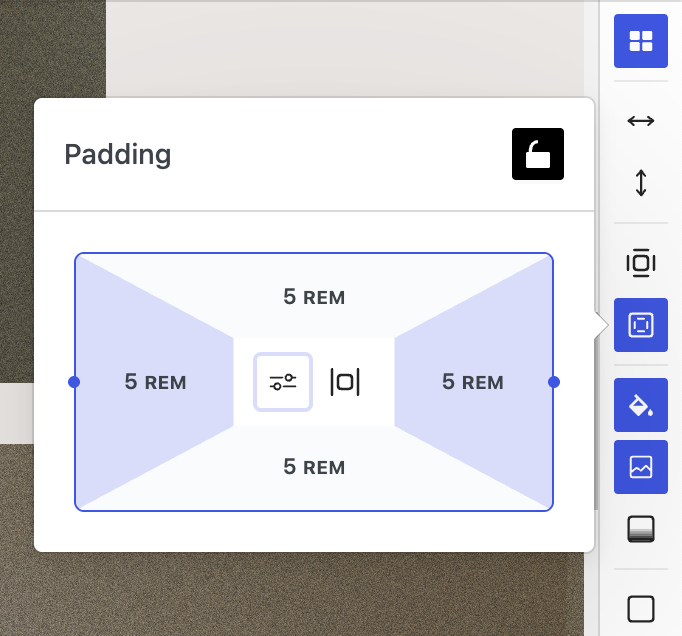The width and height of the screenshot is (682, 636).
Task: Open the gradient overlay tool
Action: click(641, 529)
